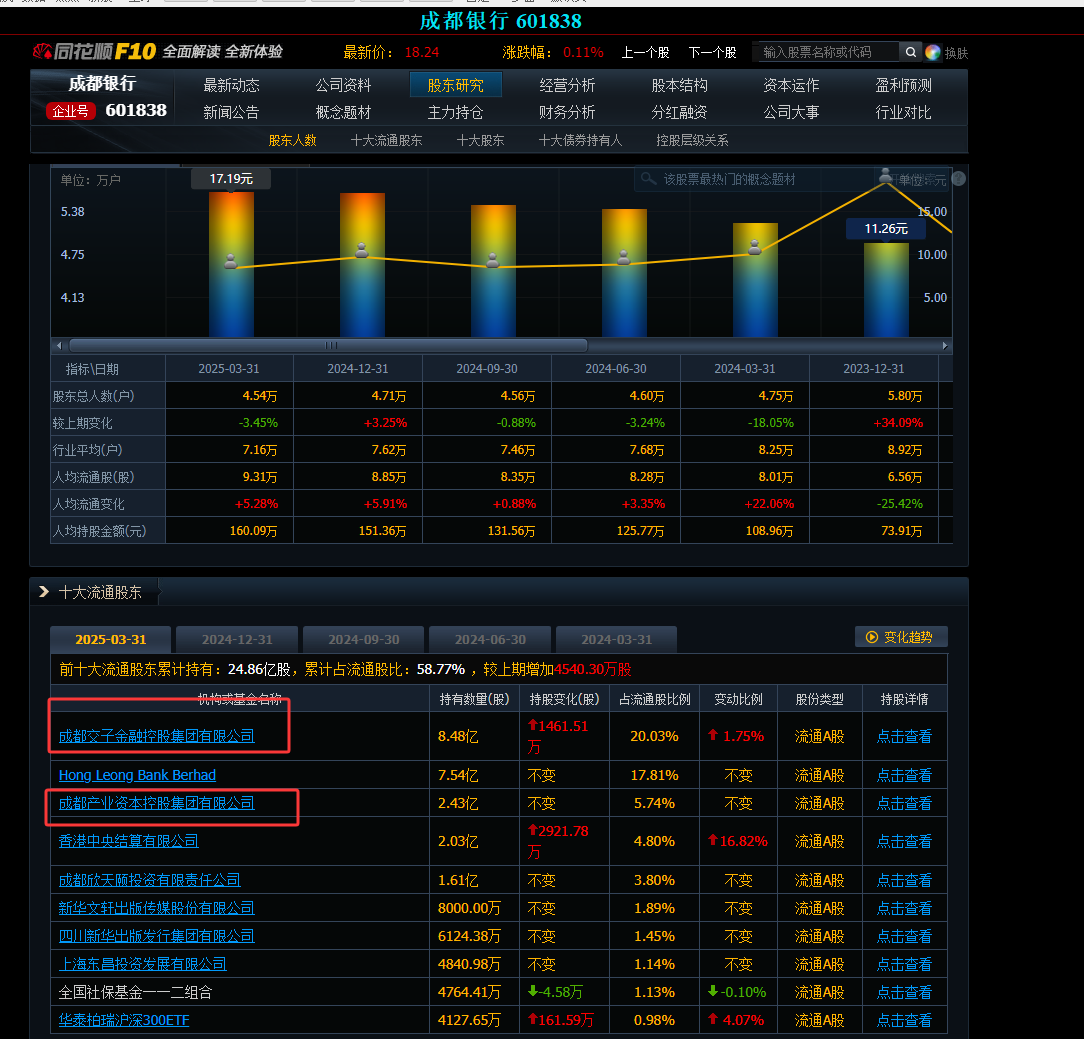Click the 换肤 skin color icon
Viewport: 1084px width, 1039px height.
(x=933, y=53)
